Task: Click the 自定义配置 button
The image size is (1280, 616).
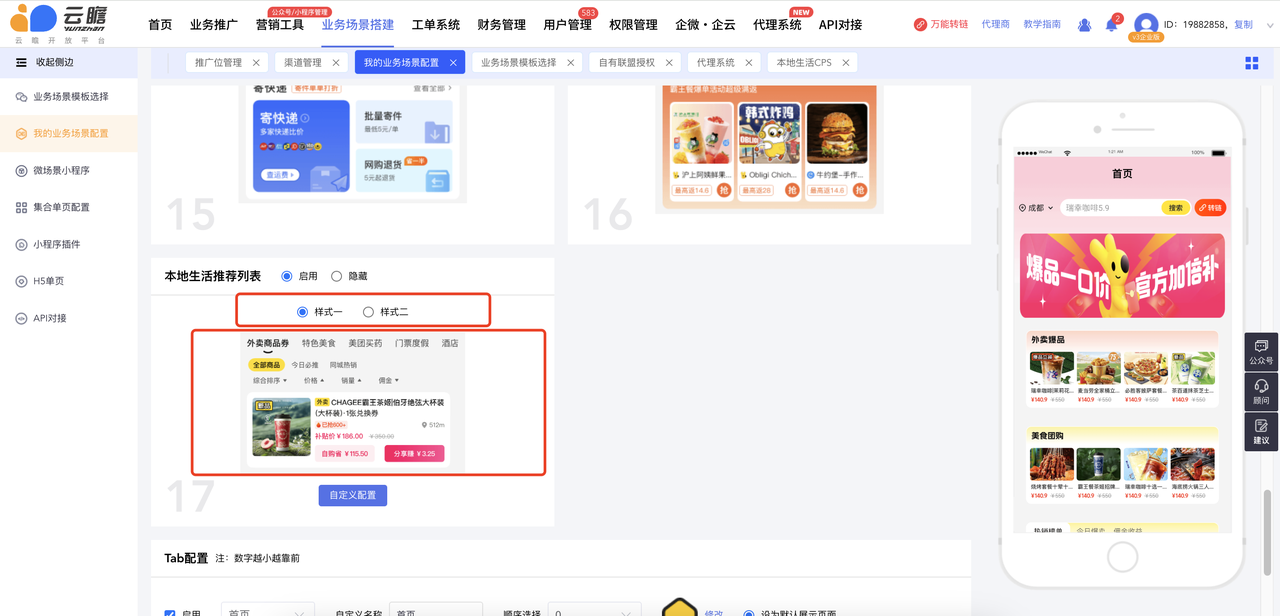Action: coord(352,495)
